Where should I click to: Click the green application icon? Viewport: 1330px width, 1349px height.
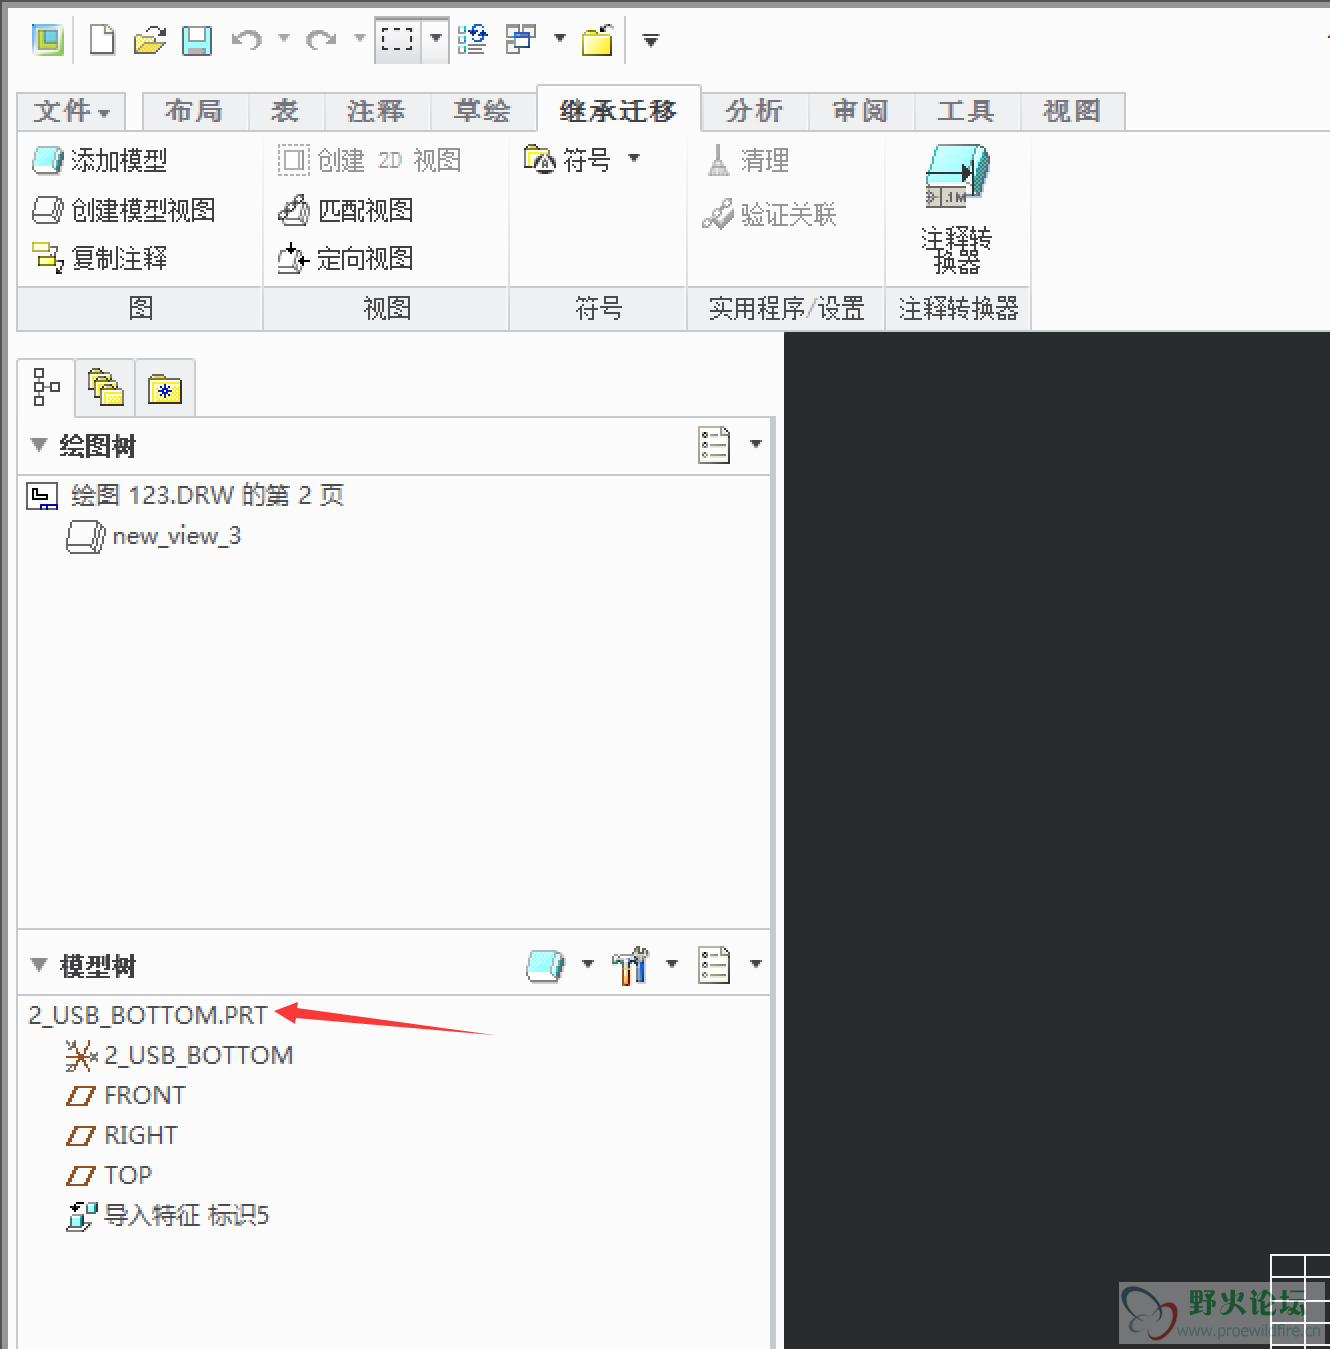pyautogui.click(x=47, y=40)
